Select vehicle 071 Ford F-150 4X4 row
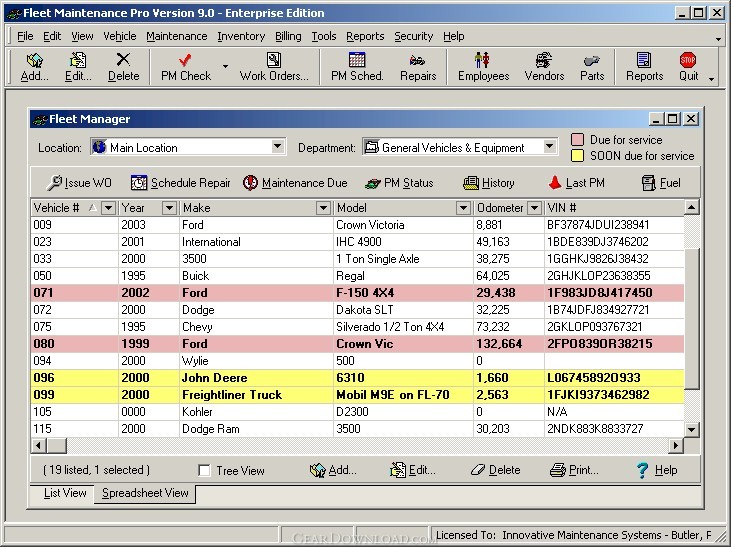 pyautogui.click(x=358, y=293)
